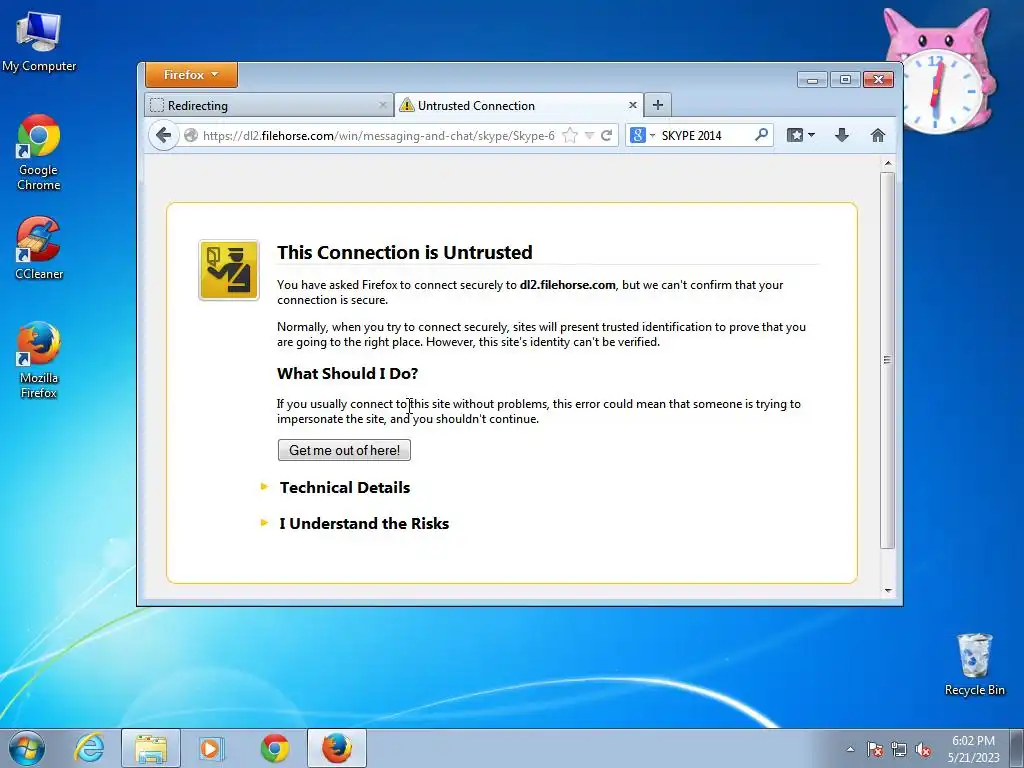The width and height of the screenshot is (1024, 768).
Task: Close the Redirecting tab
Action: point(383,105)
